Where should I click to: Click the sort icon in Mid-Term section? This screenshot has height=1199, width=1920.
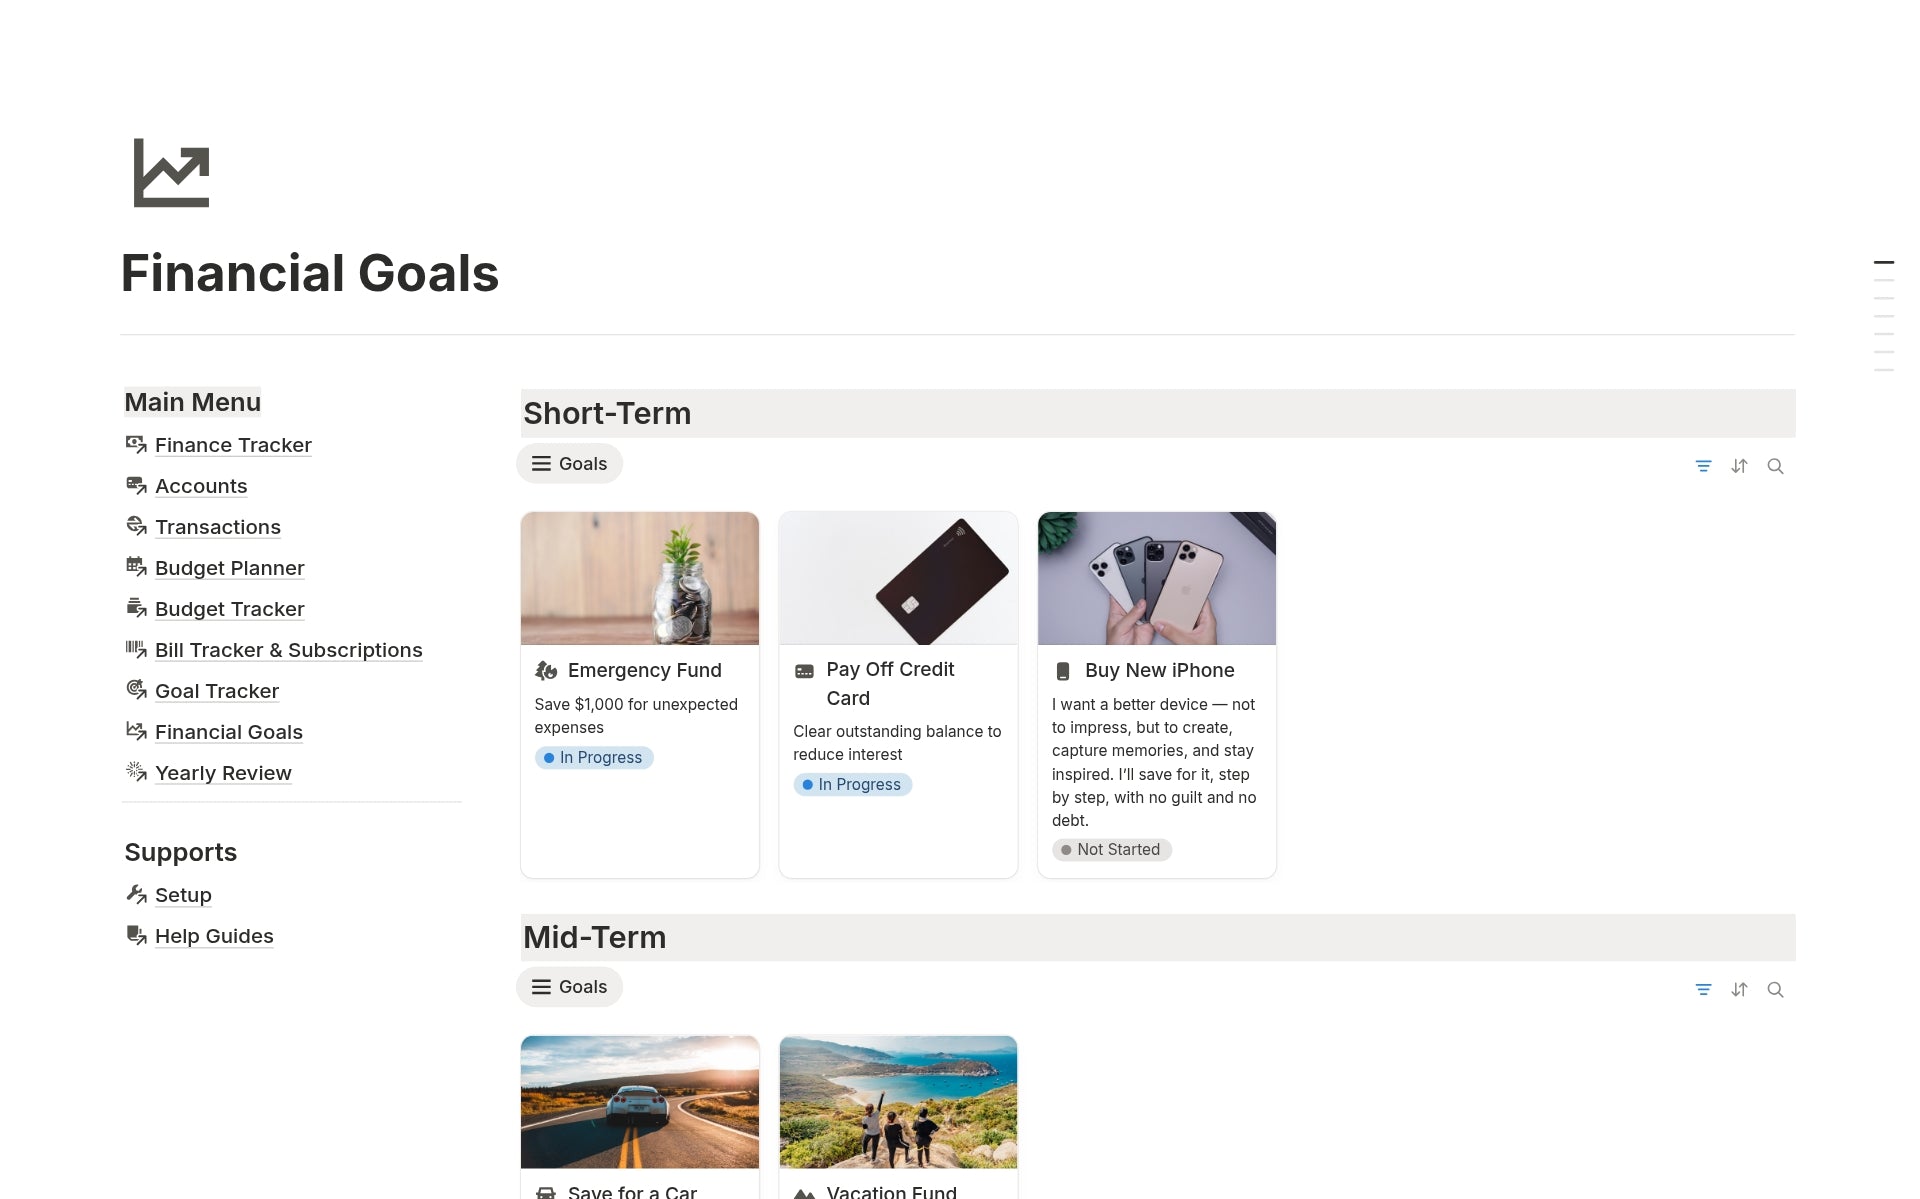(1739, 989)
